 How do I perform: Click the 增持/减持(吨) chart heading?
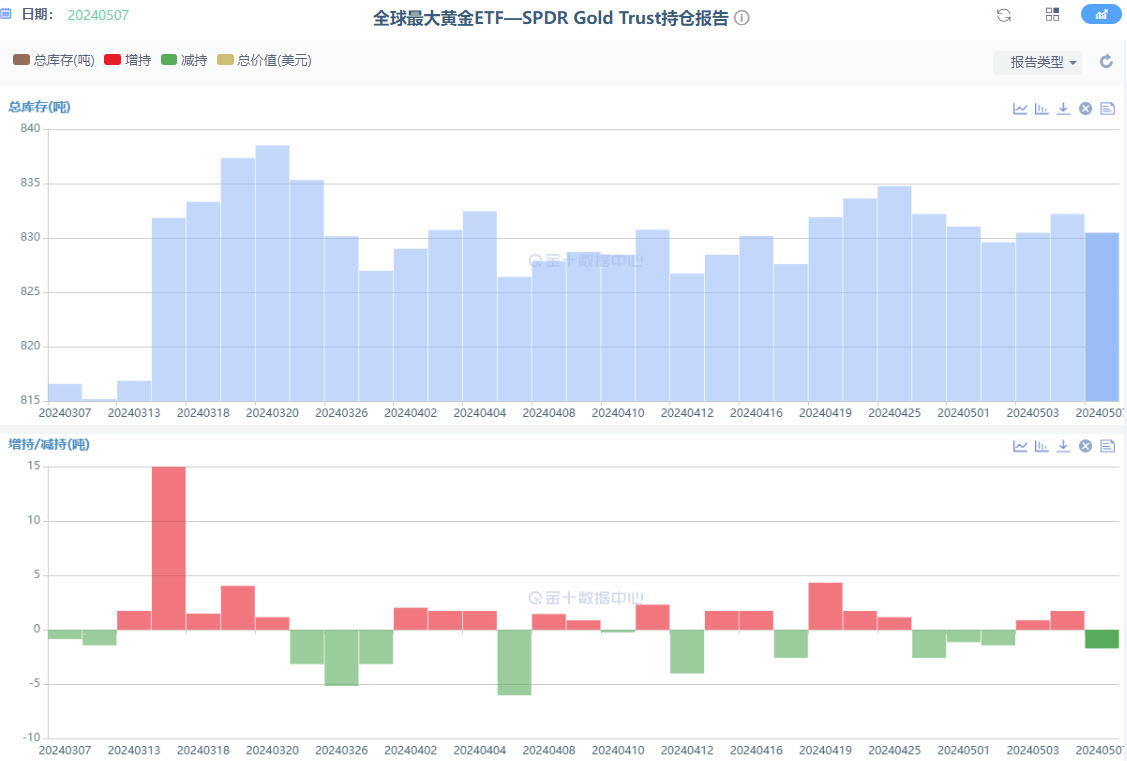(x=49, y=445)
